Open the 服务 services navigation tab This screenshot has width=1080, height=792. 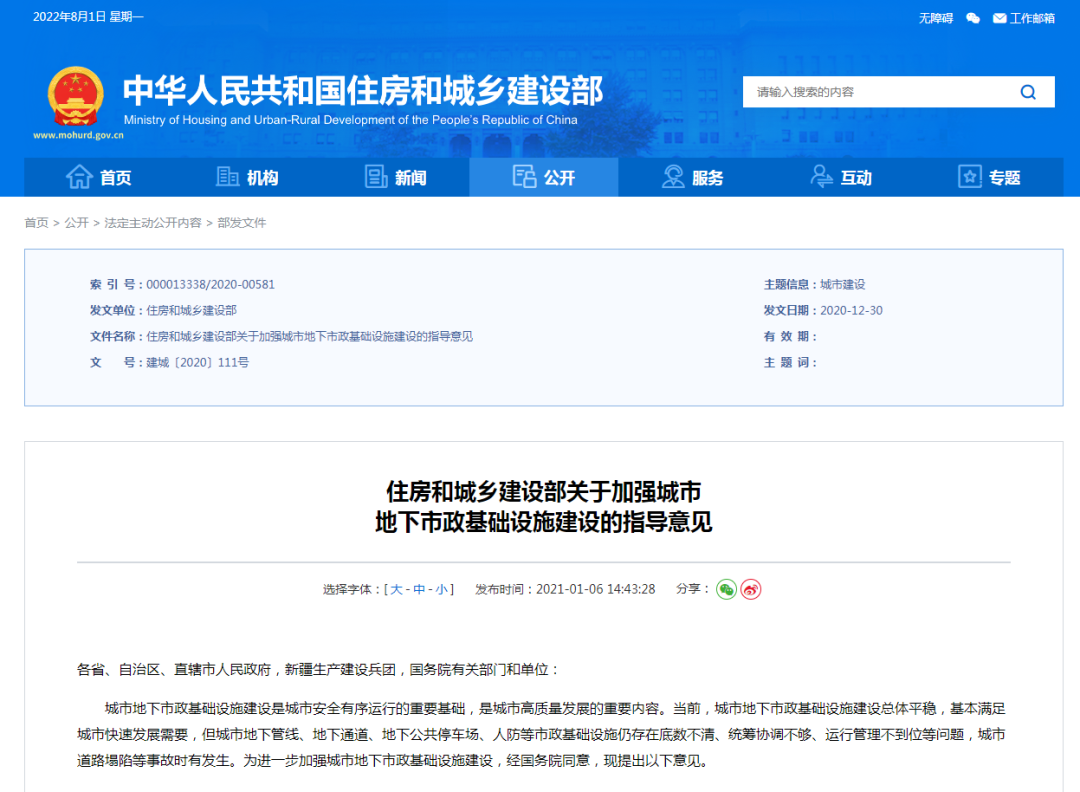tap(692, 177)
